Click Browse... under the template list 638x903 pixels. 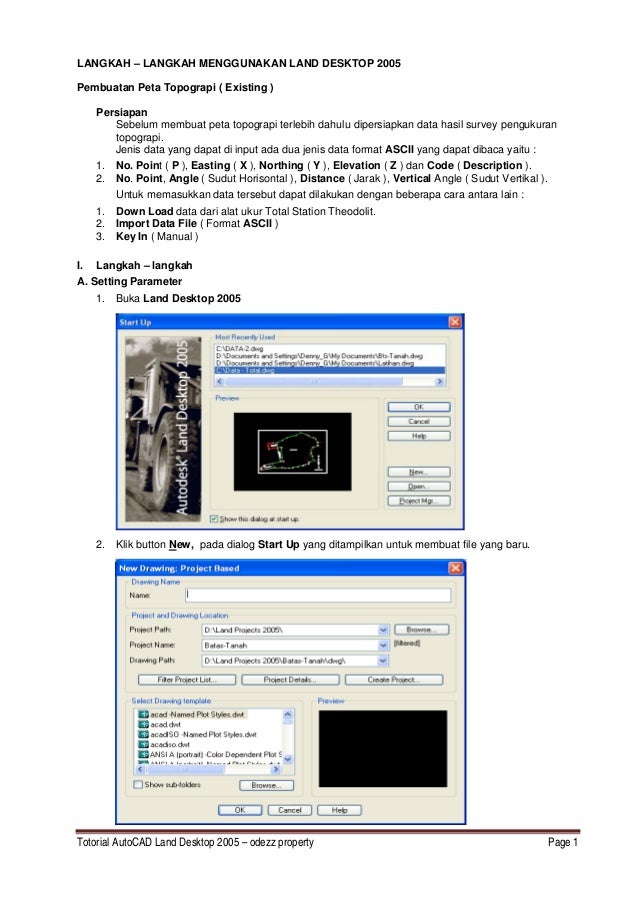point(267,786)
